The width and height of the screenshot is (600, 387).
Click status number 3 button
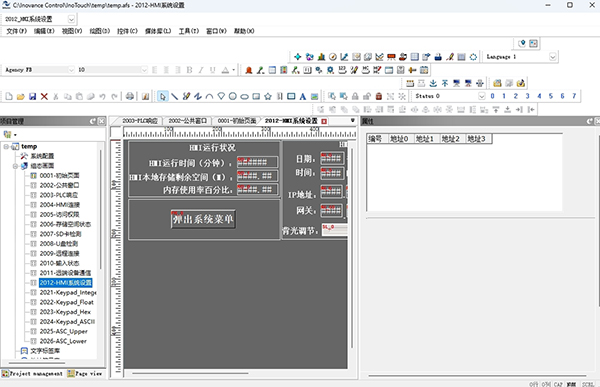(527, 96)
